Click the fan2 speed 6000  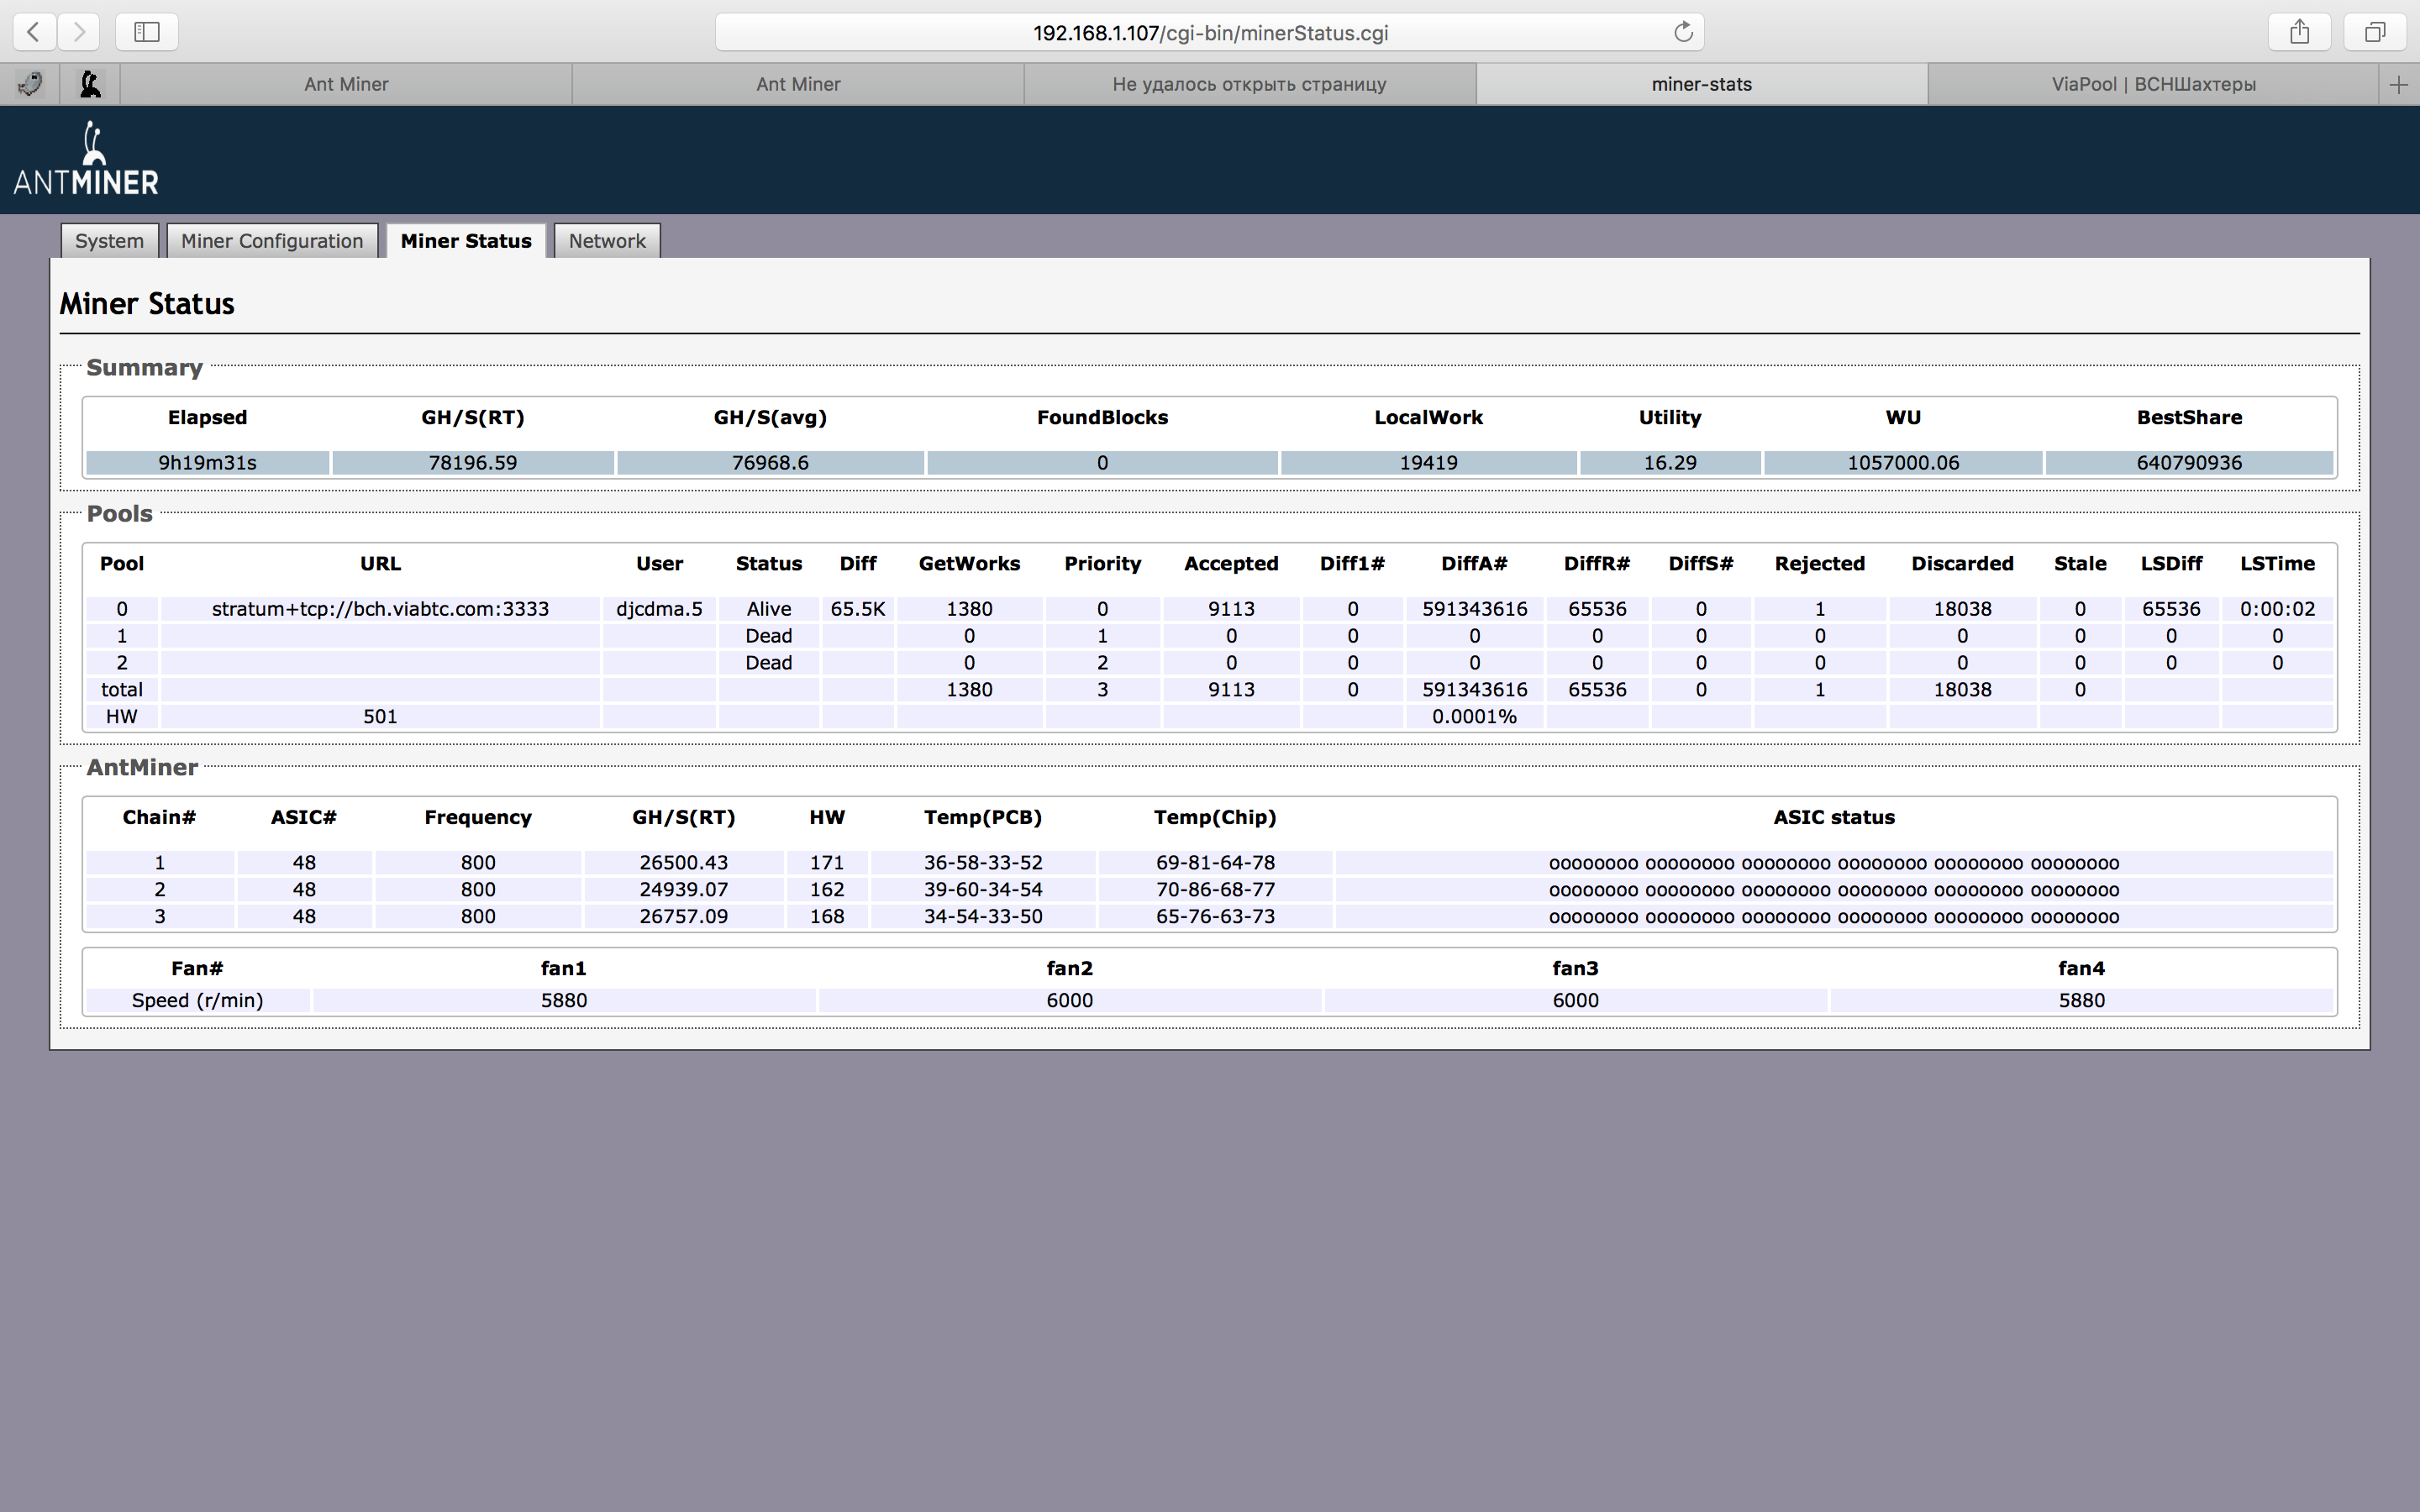[1070, 1001]
